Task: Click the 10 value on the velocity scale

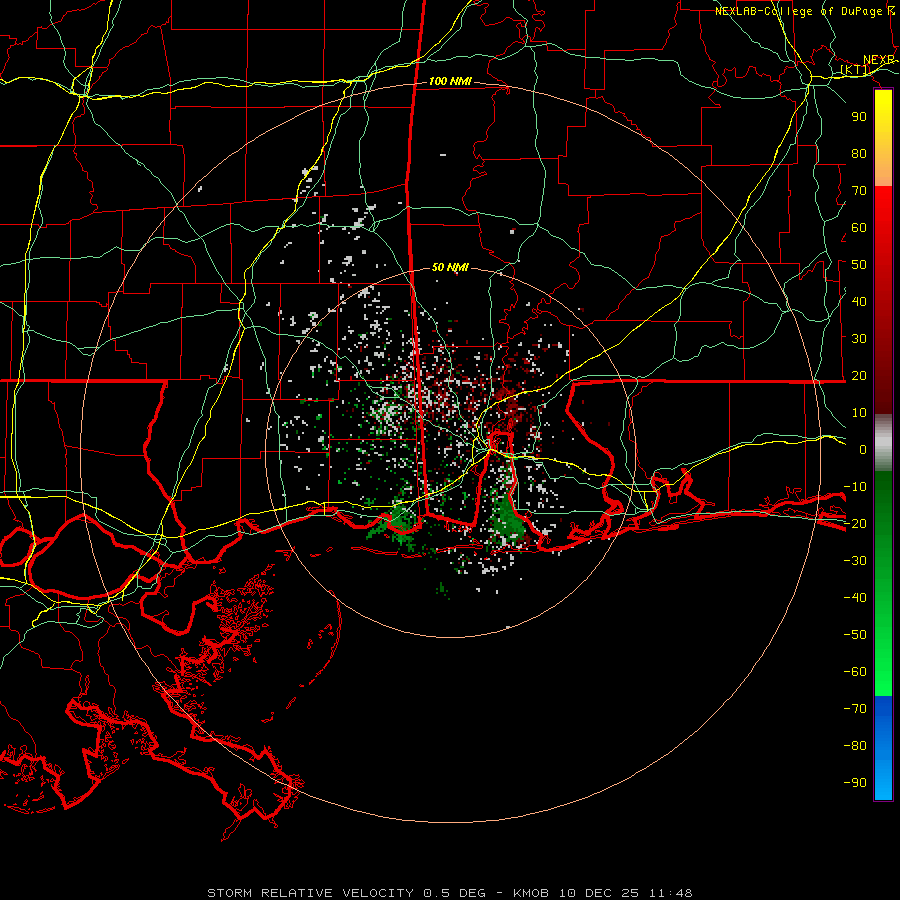Action: (x=859, y=413)
